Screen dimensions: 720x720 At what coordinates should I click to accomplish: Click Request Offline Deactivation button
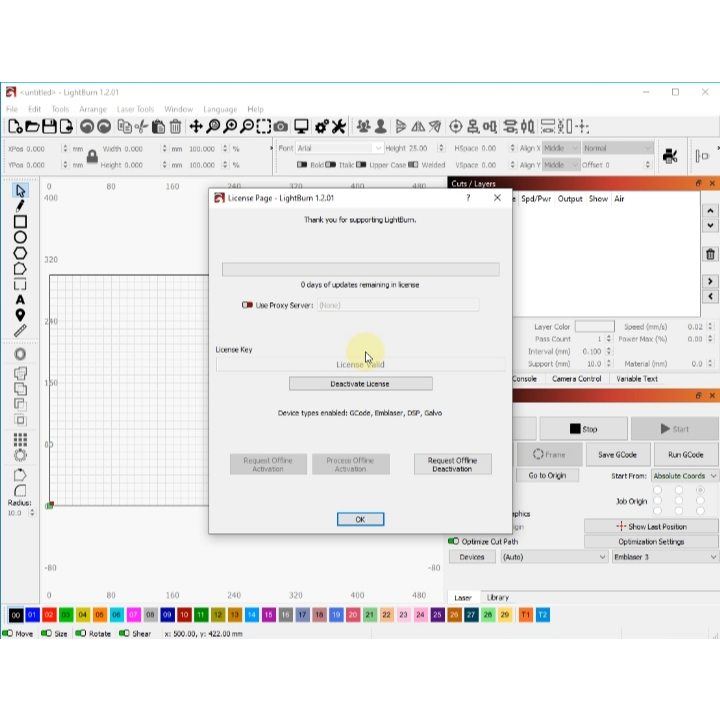point(452,464)
